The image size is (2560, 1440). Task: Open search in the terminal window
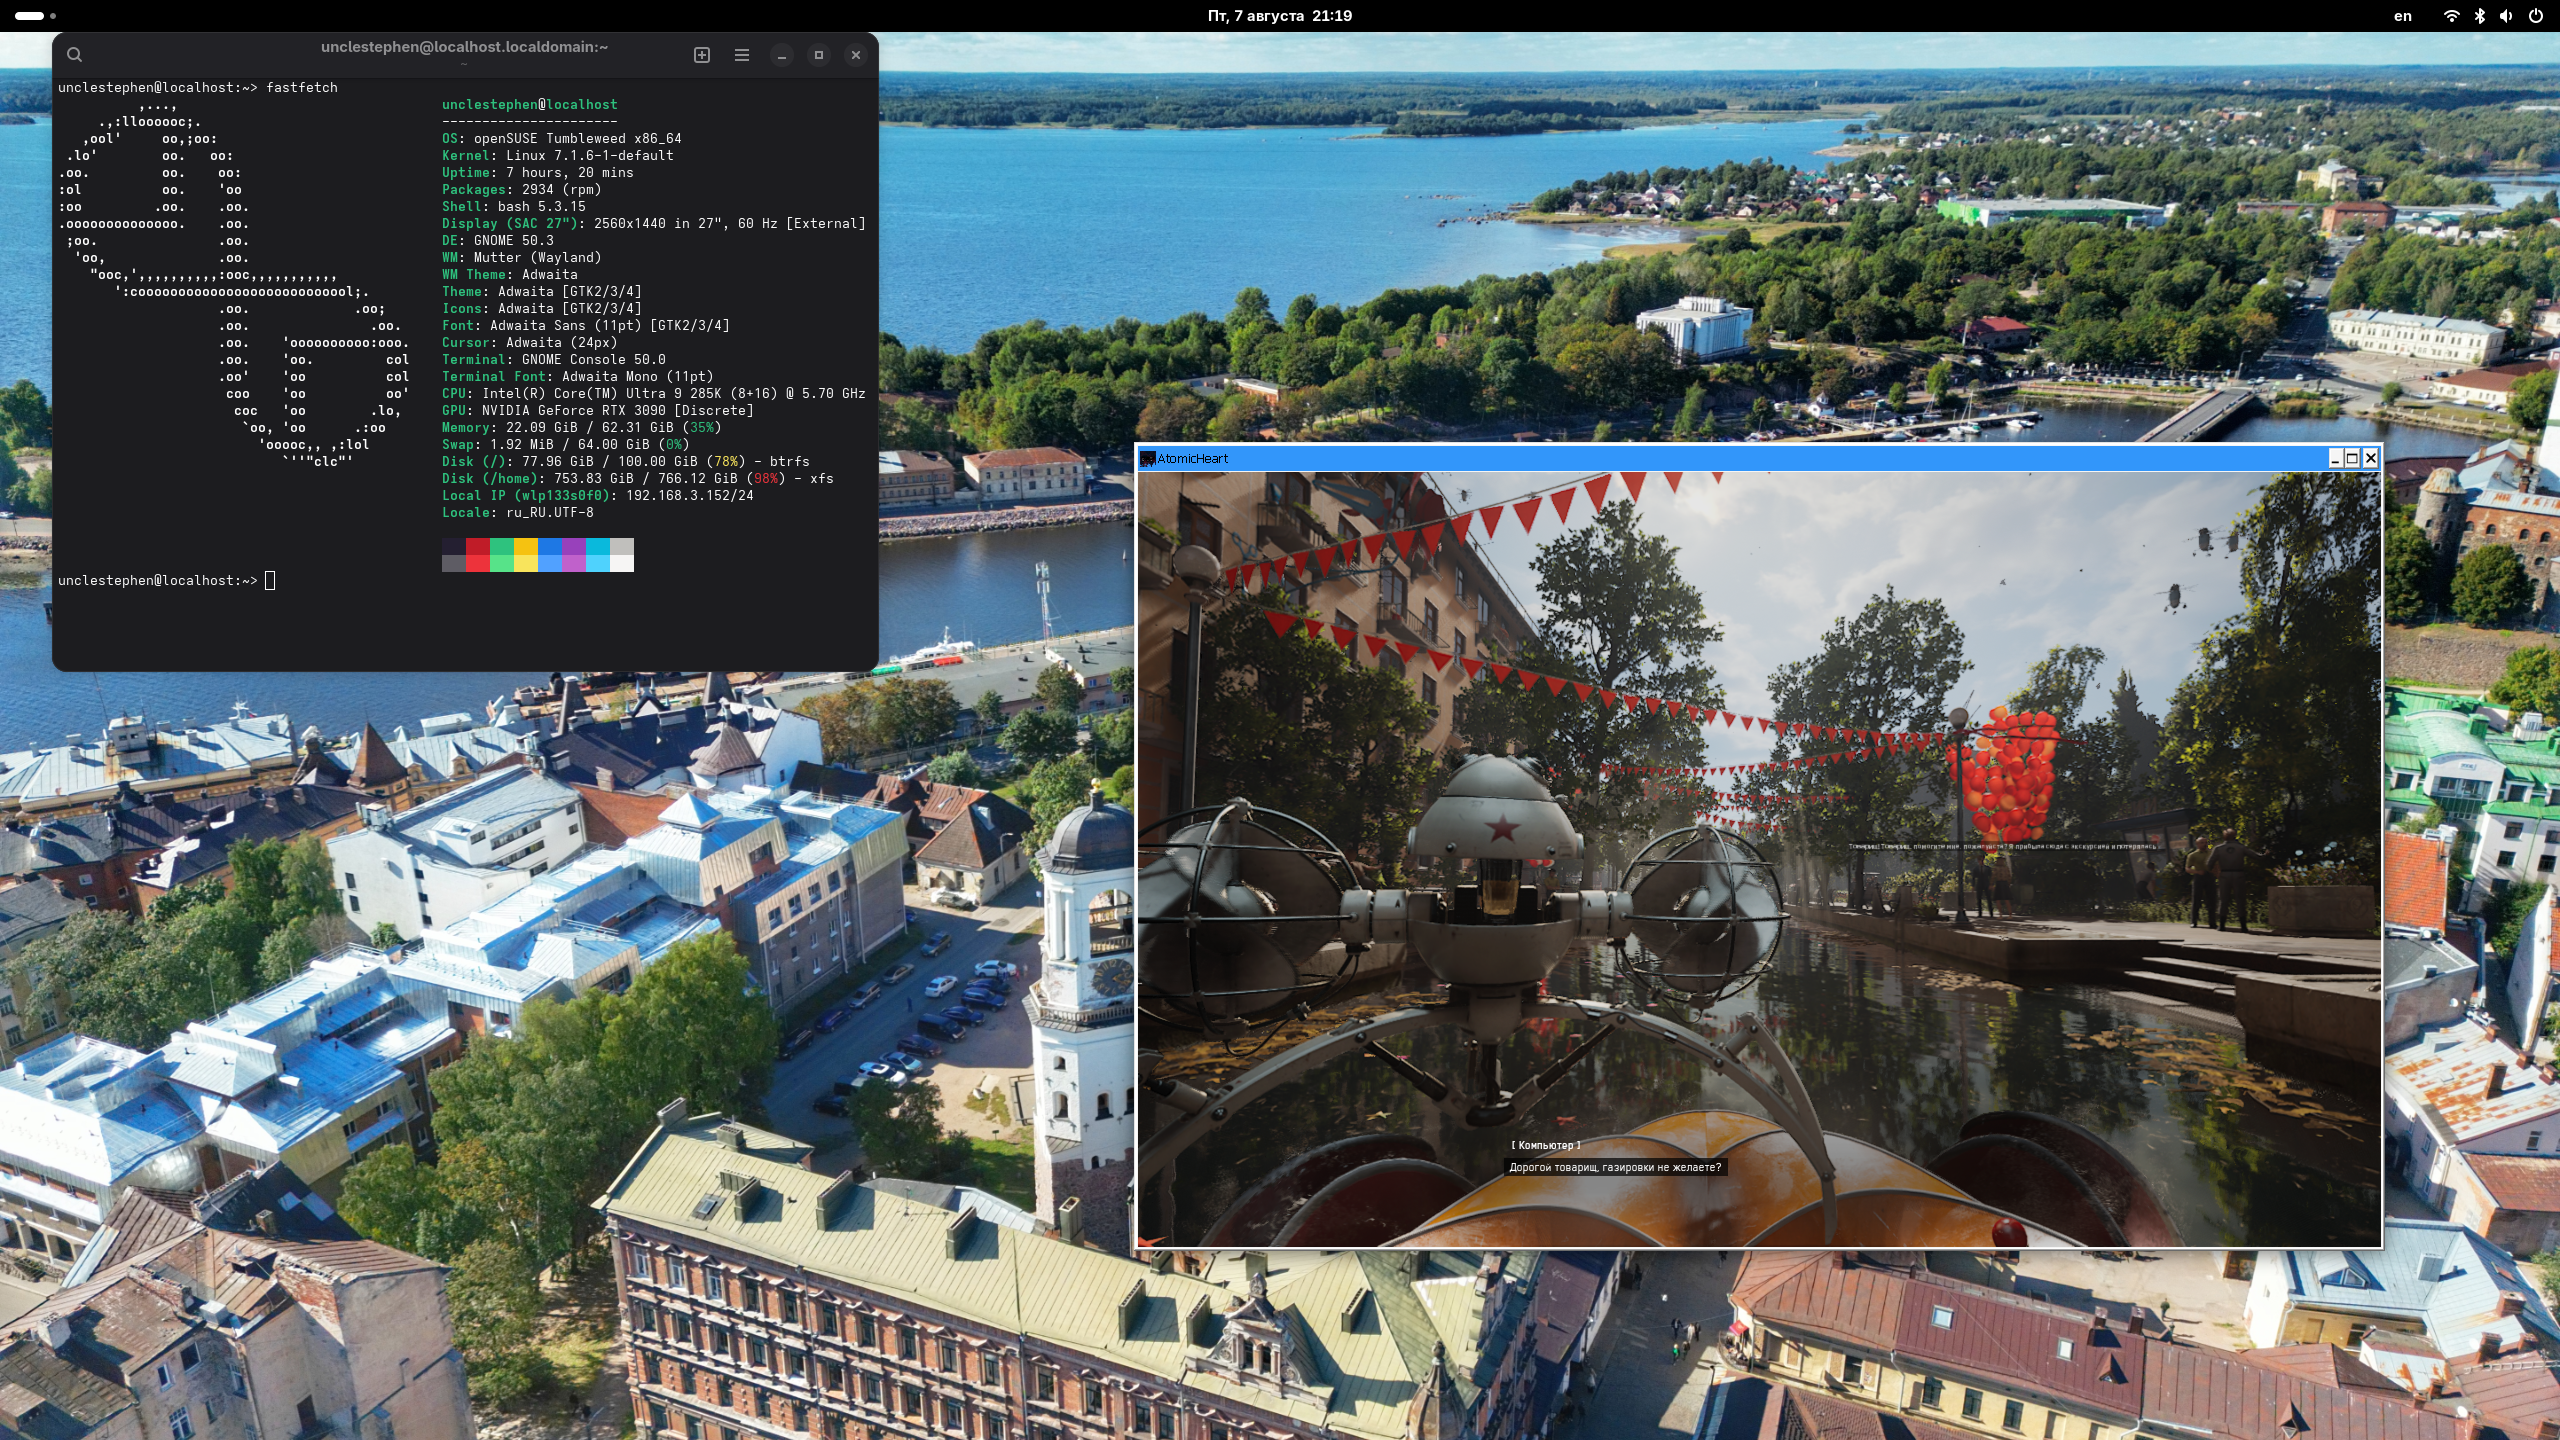pyautogui.click(x=74, y=55)
